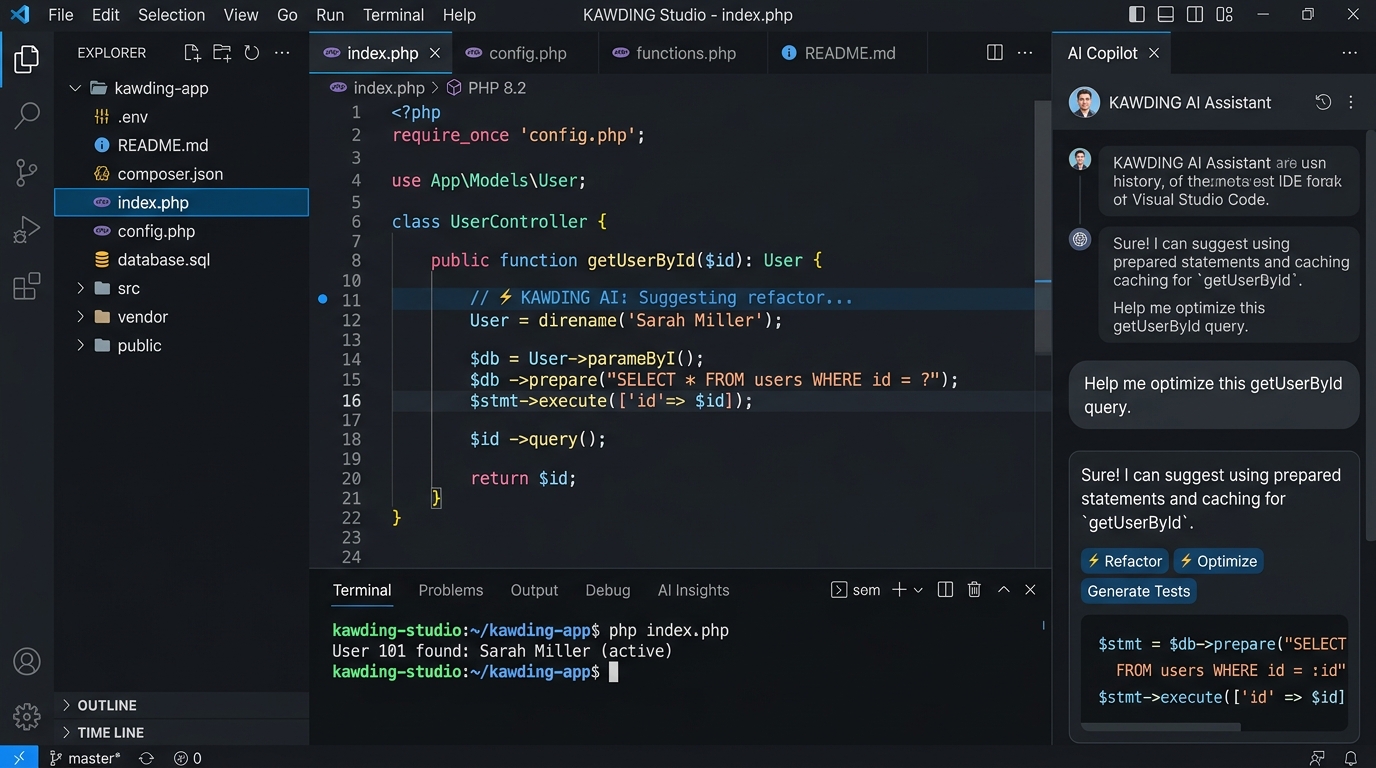This screenshot has height=768, width=1376.
Task: Open the new terminal profile dropdown
Action: pyautogui.click(x=918, y=590)
